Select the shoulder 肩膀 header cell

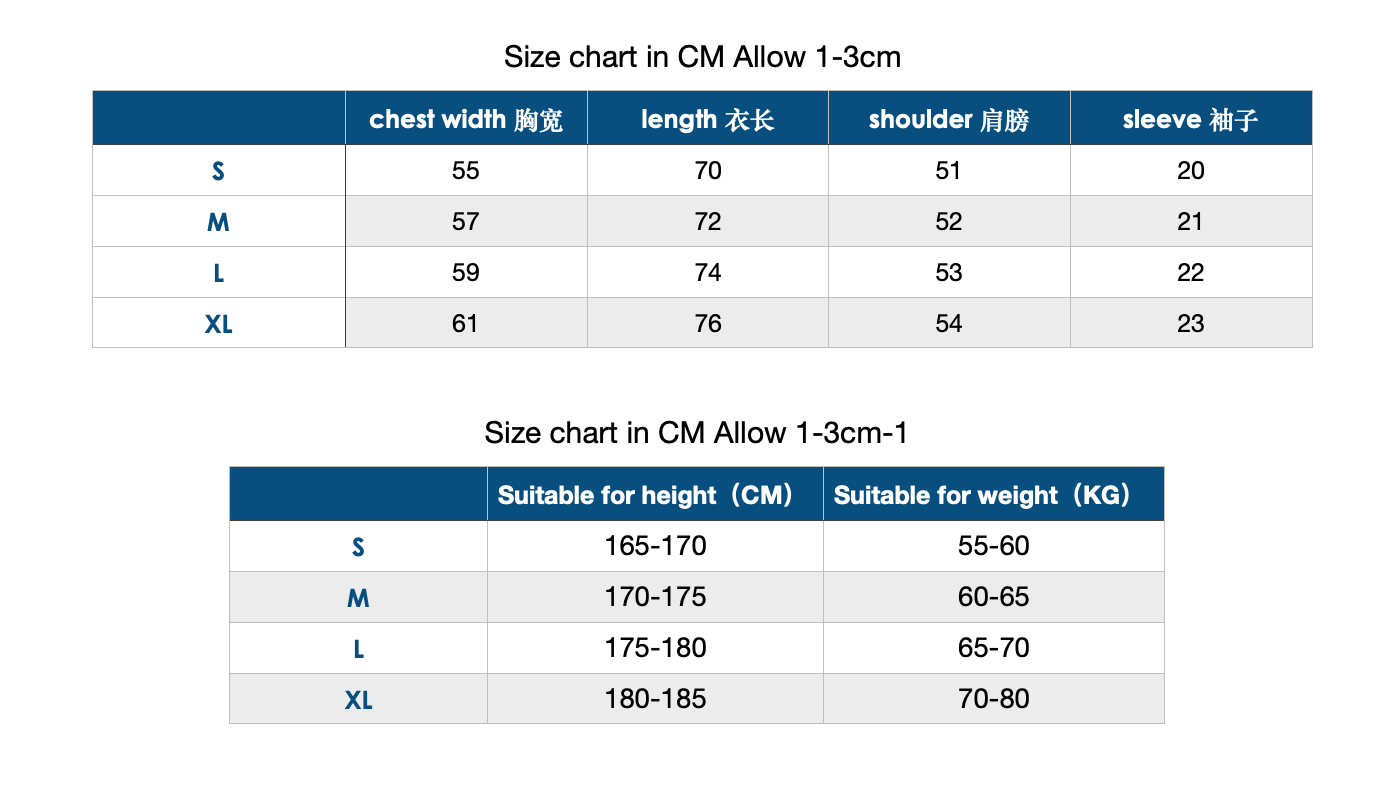point(948,120)
